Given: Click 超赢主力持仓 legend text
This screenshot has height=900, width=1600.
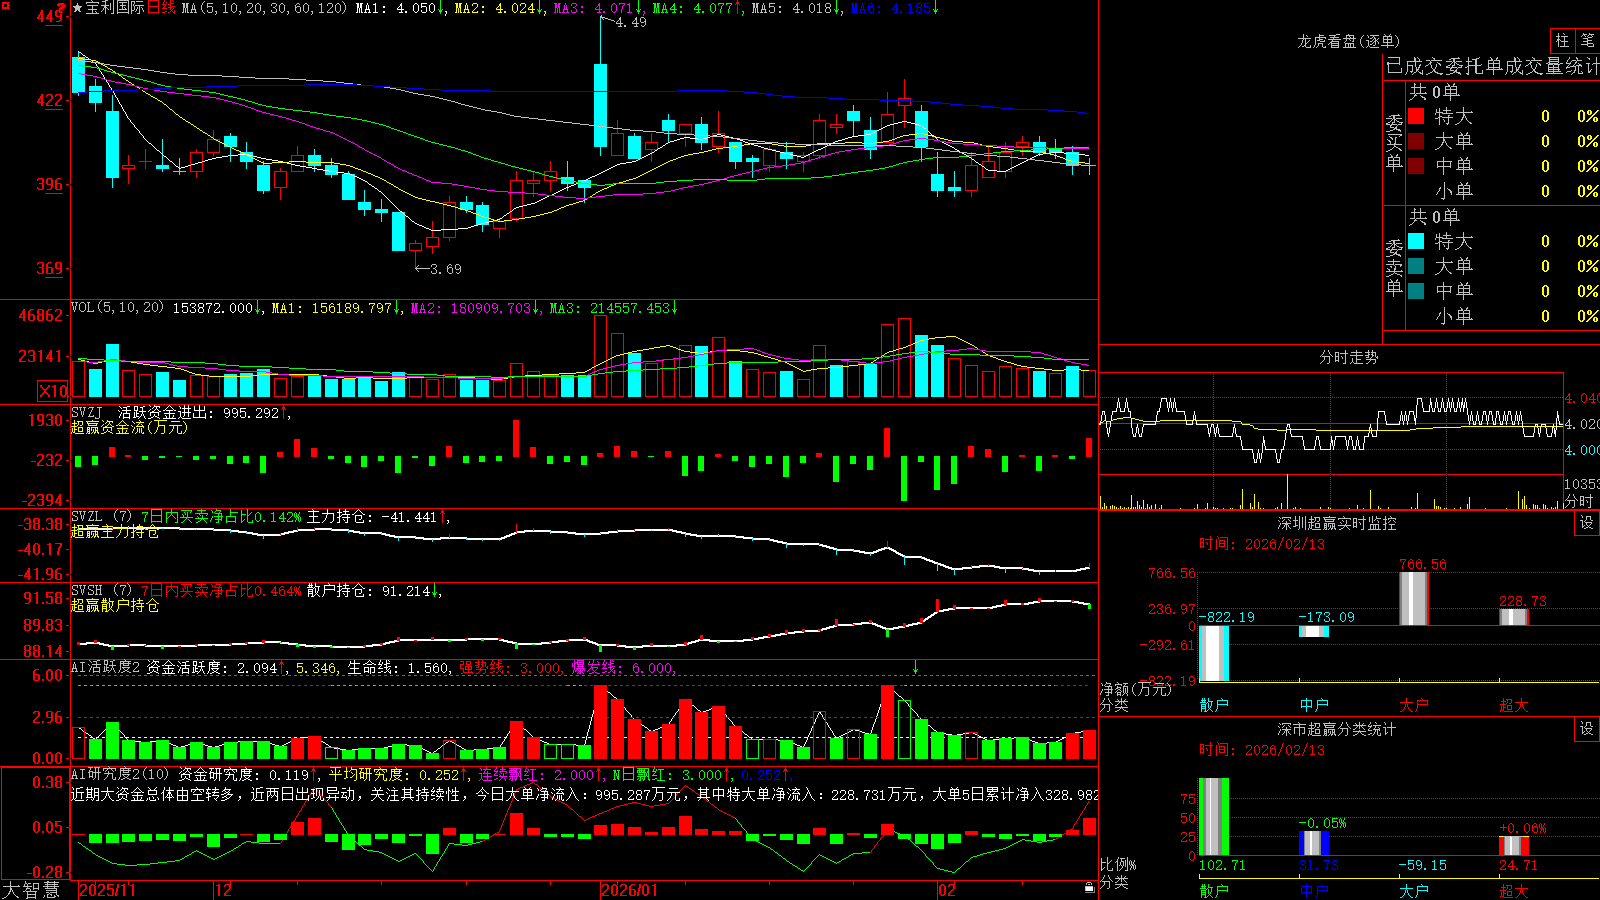Looking at the screenshot, I should [x=115, y=531].
